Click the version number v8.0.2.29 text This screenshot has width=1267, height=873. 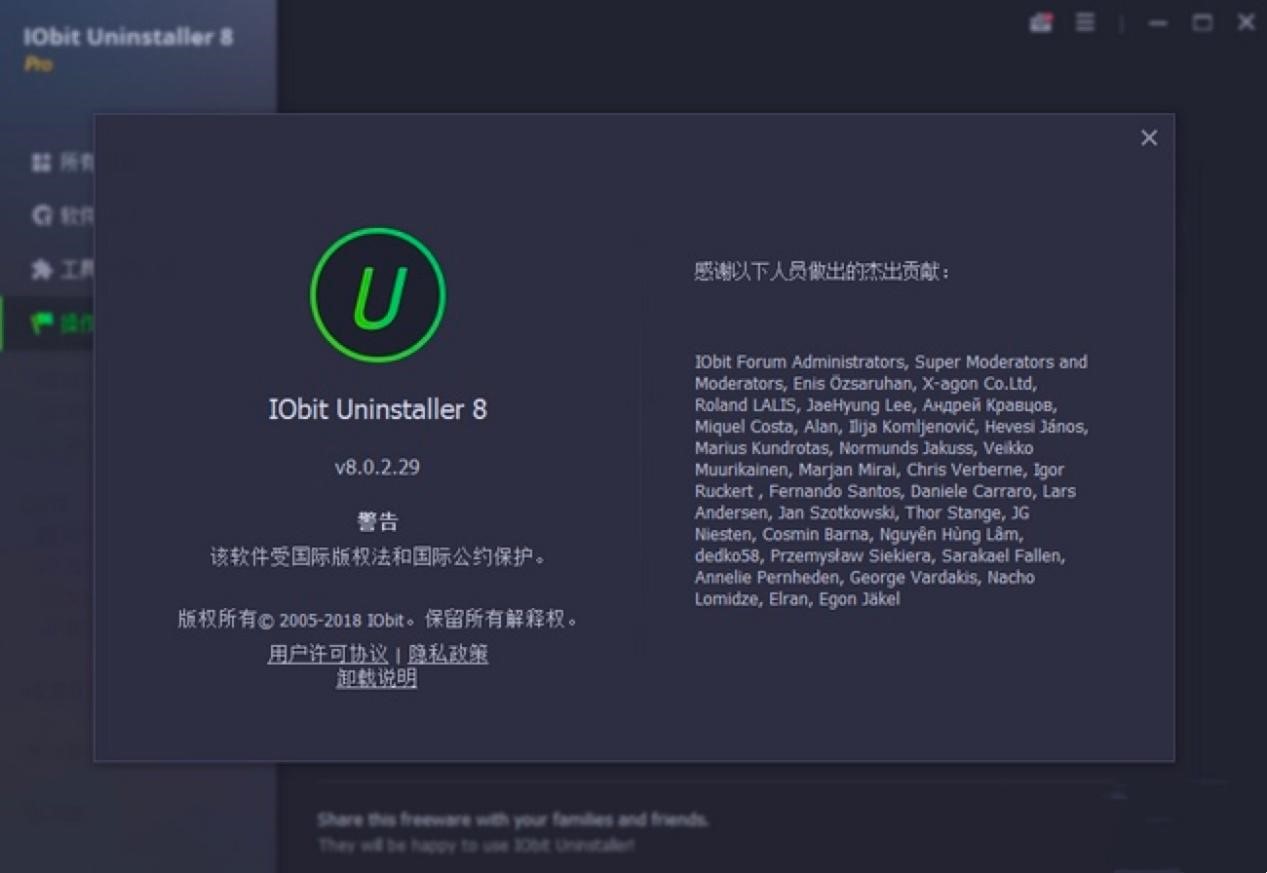click(375, 466)
